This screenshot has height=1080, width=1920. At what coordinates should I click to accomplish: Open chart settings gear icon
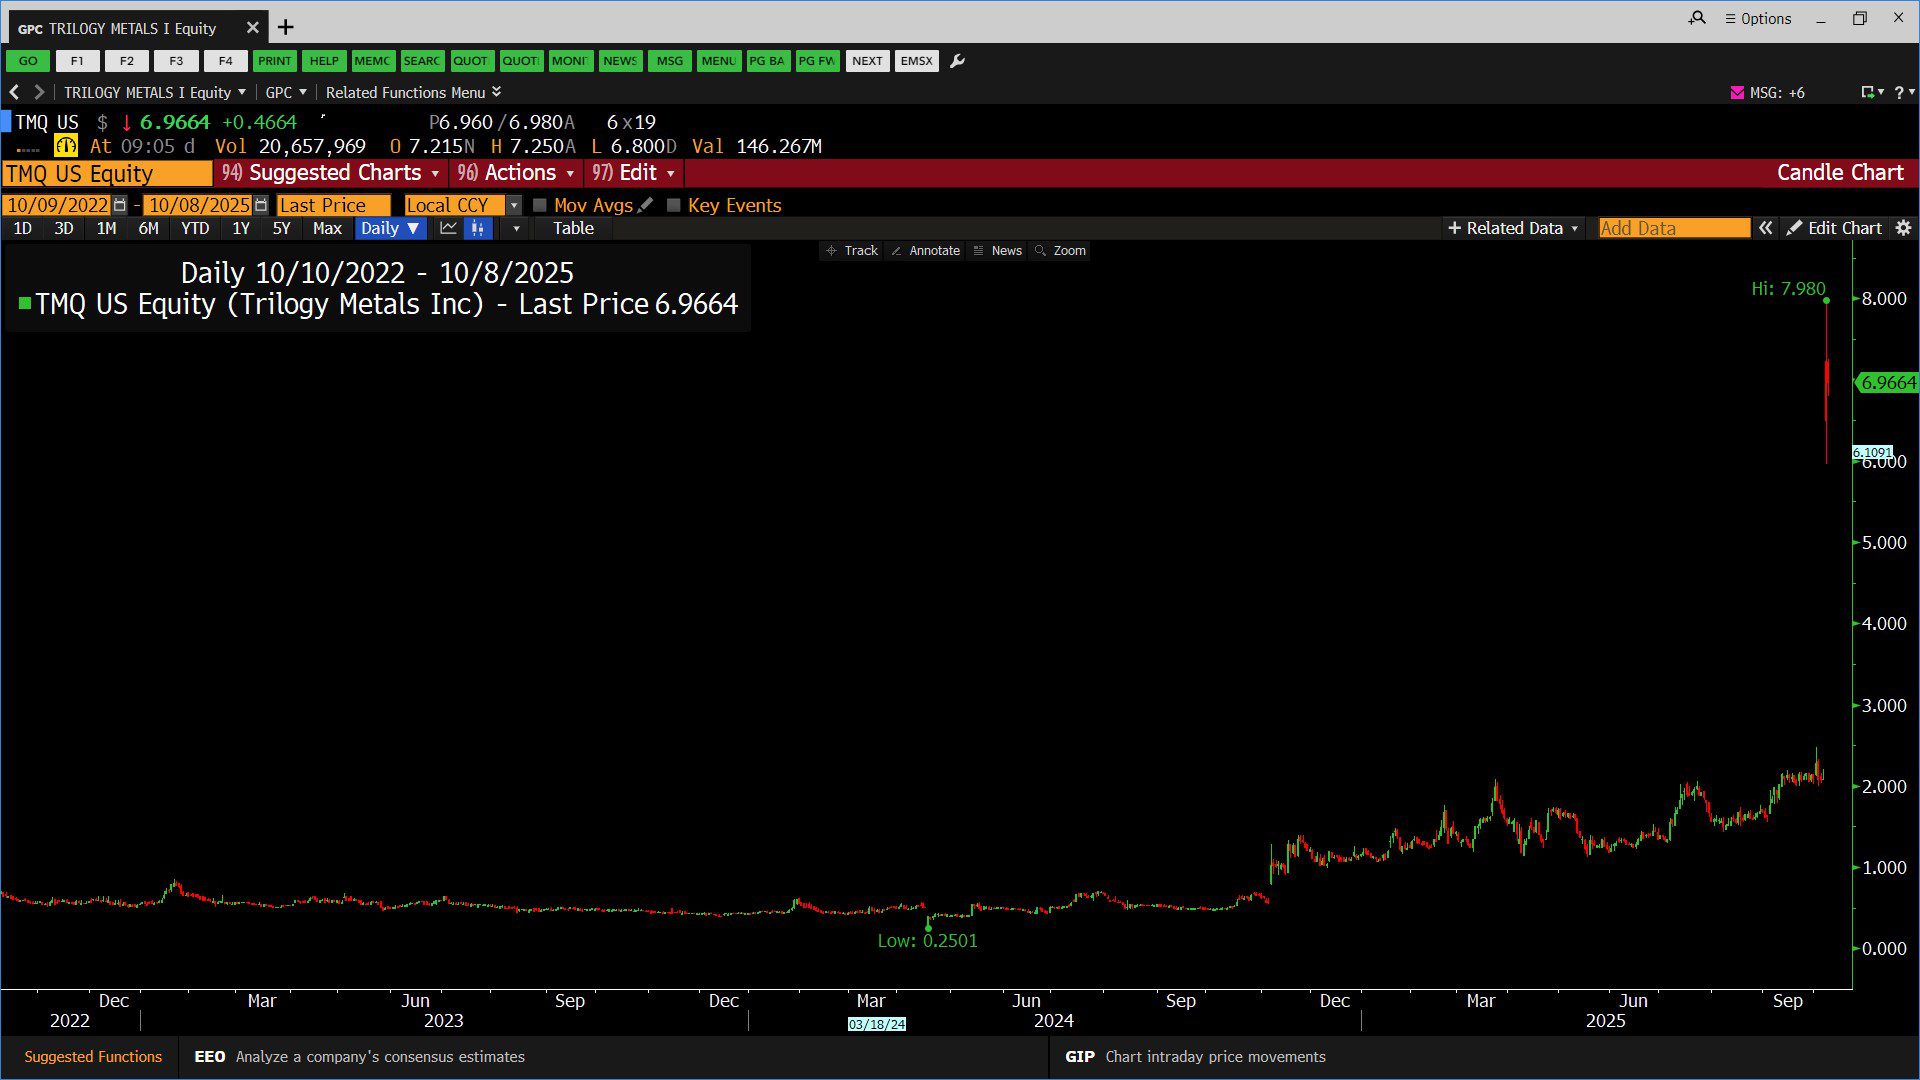pos(1903,228)
